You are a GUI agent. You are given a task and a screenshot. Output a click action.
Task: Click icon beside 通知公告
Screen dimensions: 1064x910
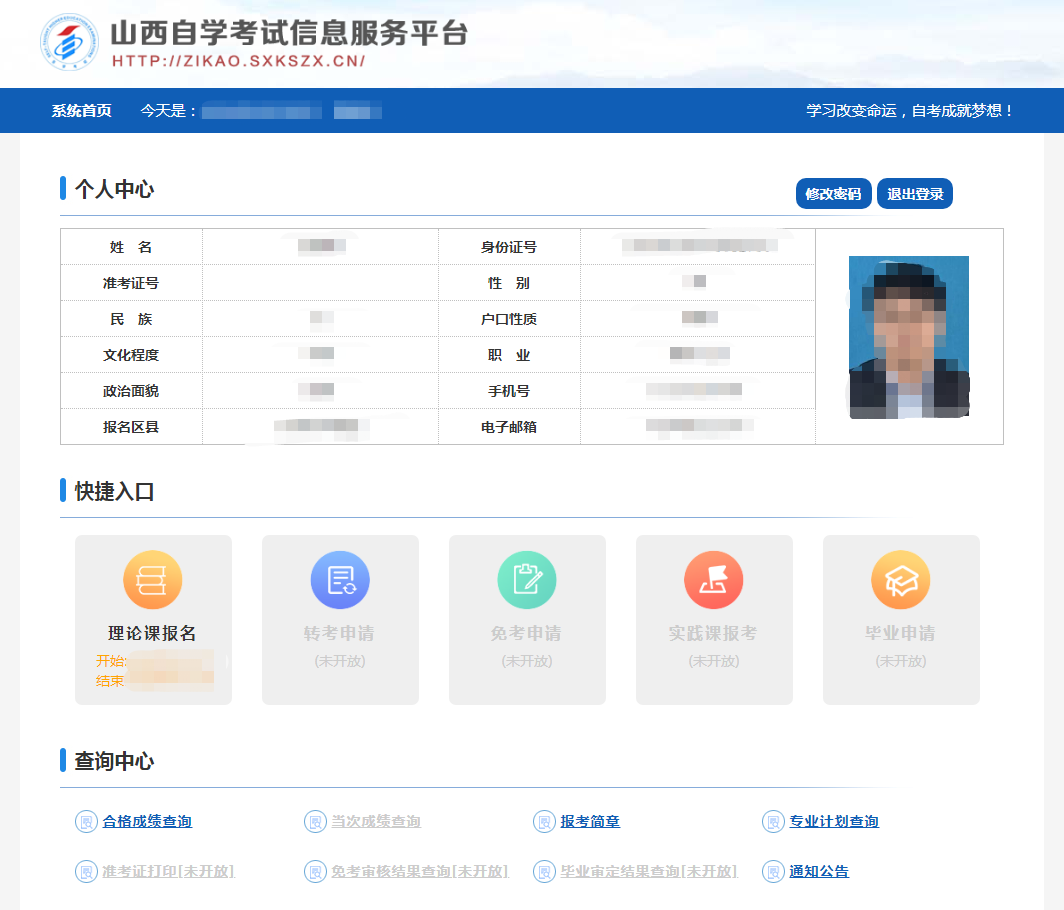coord(773,872)
